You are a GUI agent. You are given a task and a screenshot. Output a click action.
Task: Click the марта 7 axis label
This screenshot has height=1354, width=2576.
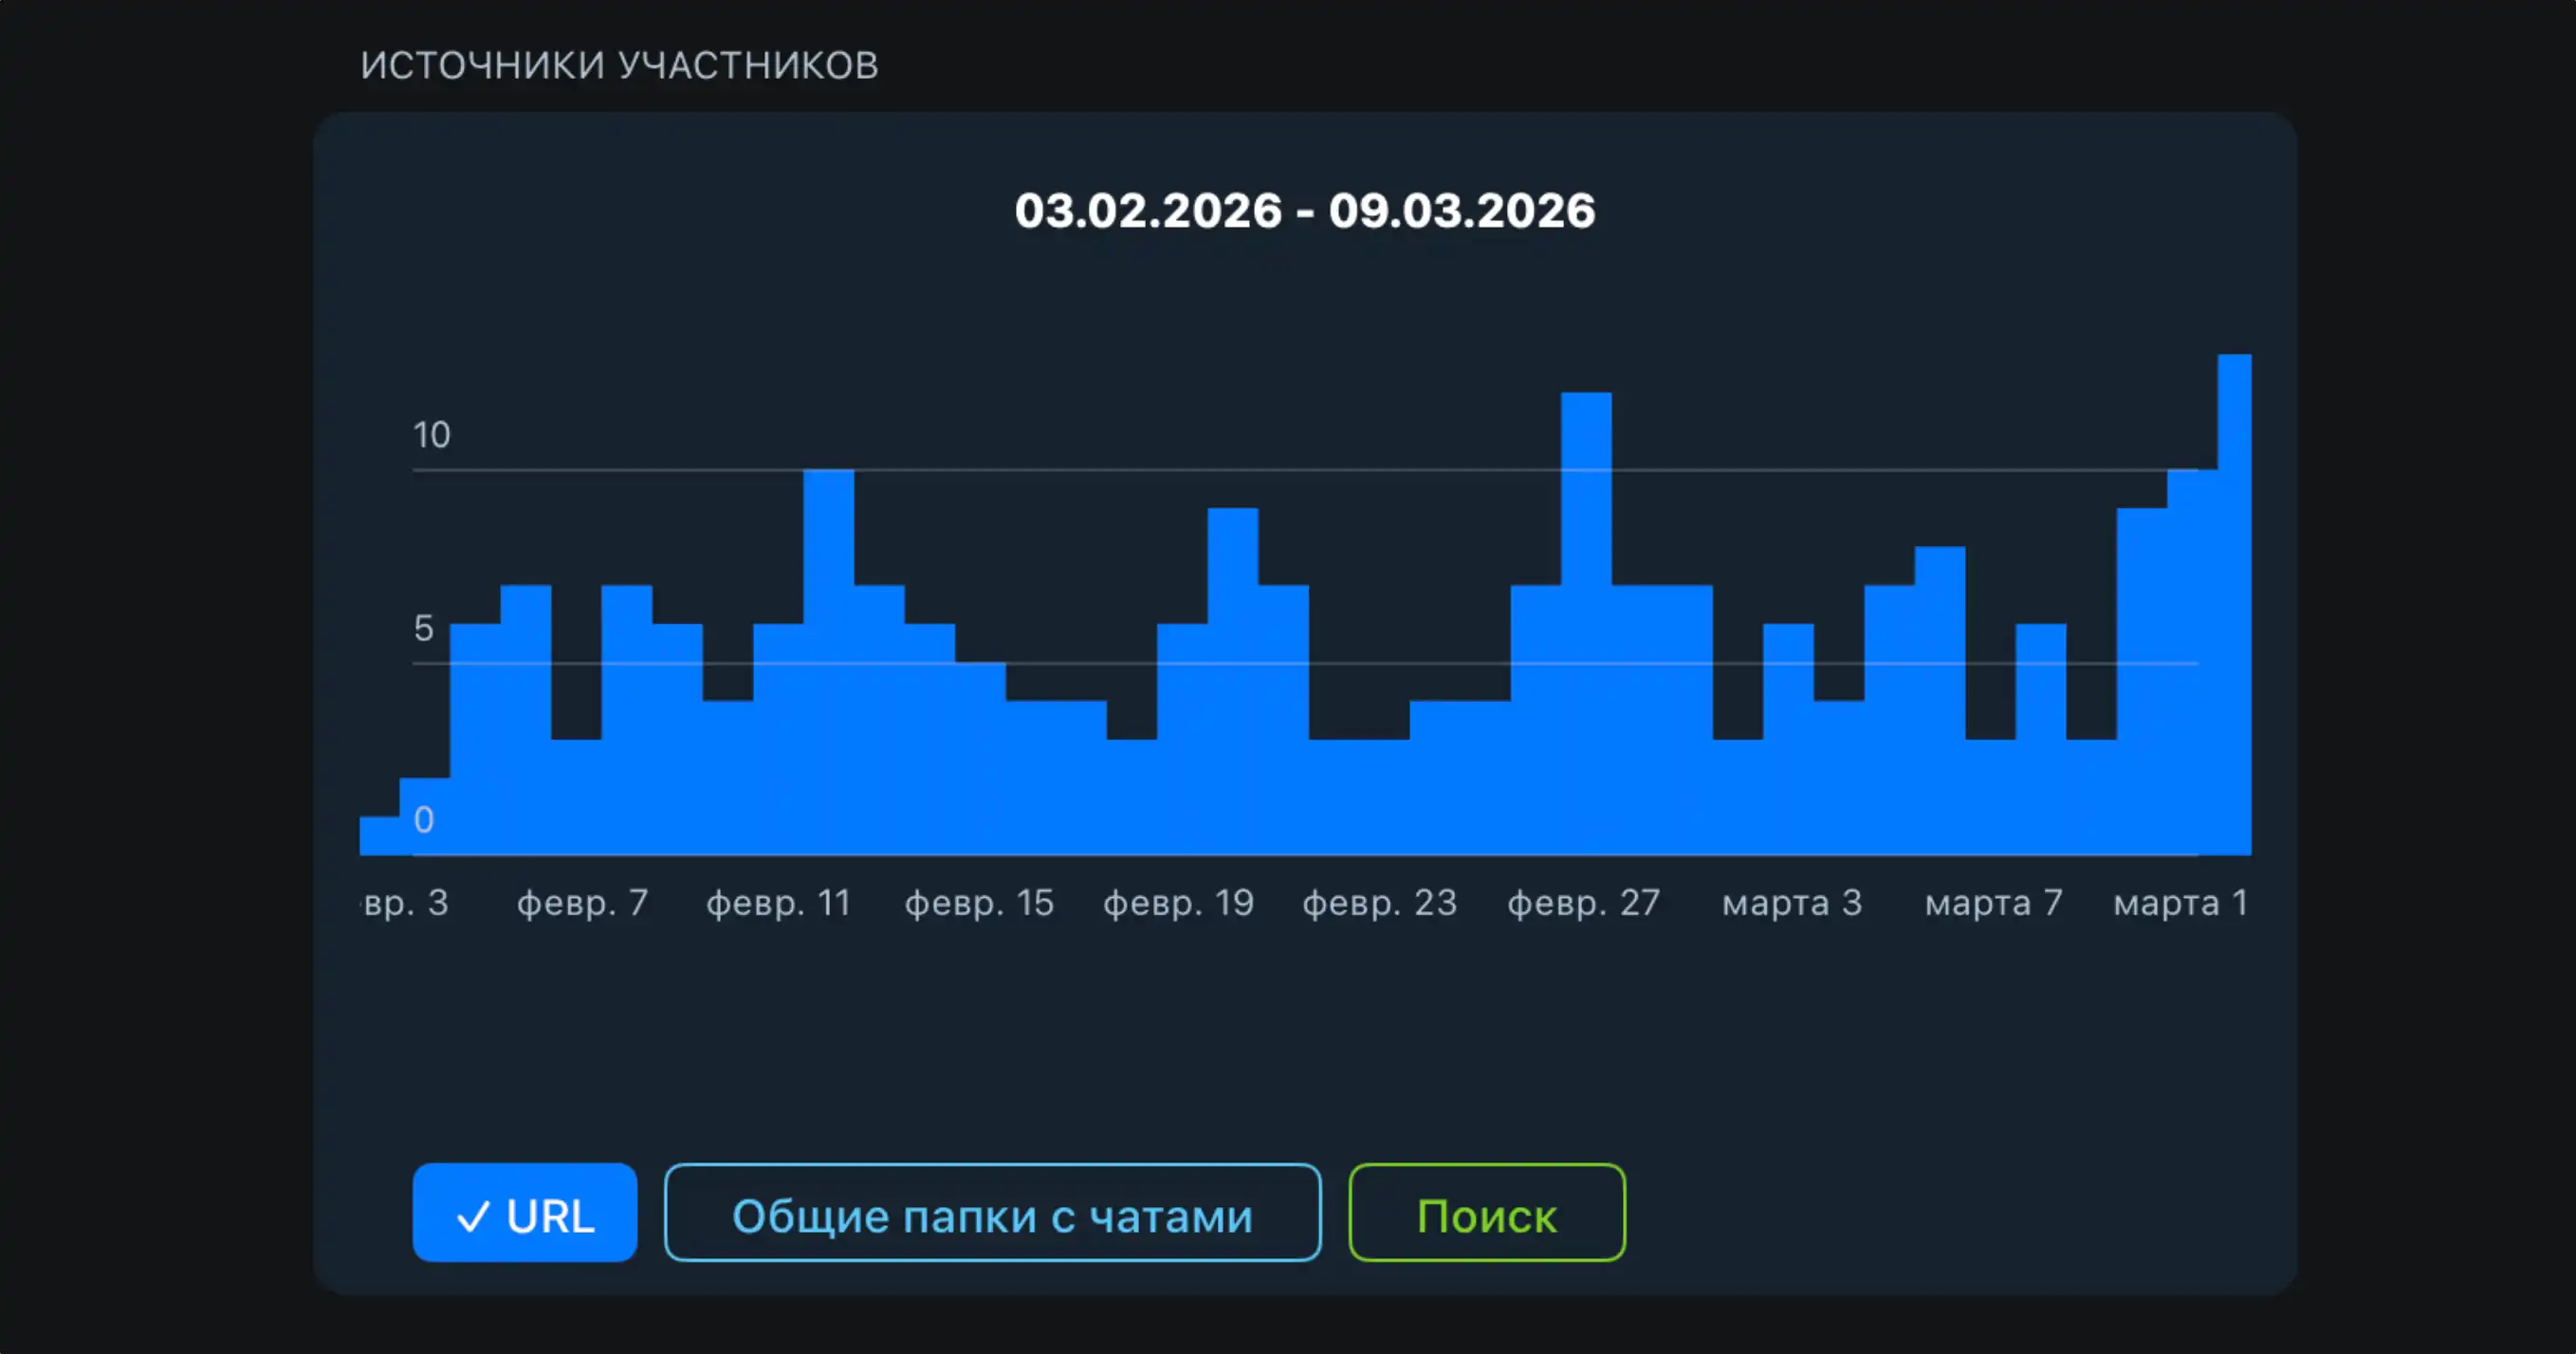point(1993,903)
